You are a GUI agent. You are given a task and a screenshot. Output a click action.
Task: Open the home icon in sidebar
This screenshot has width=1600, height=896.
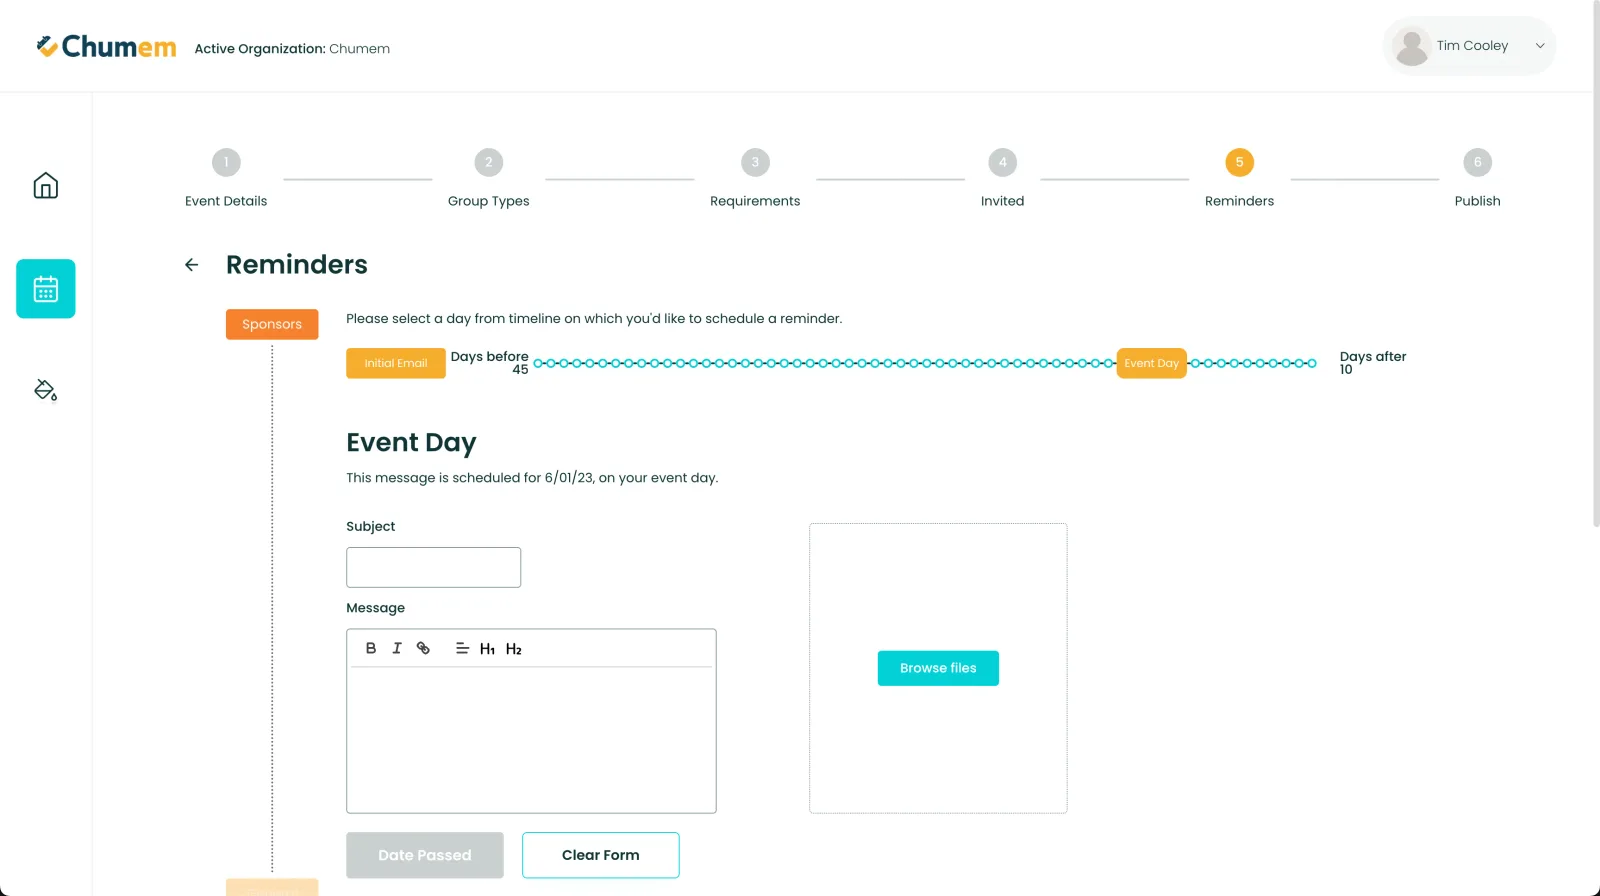pyautogui.click(x=46, y=186)
